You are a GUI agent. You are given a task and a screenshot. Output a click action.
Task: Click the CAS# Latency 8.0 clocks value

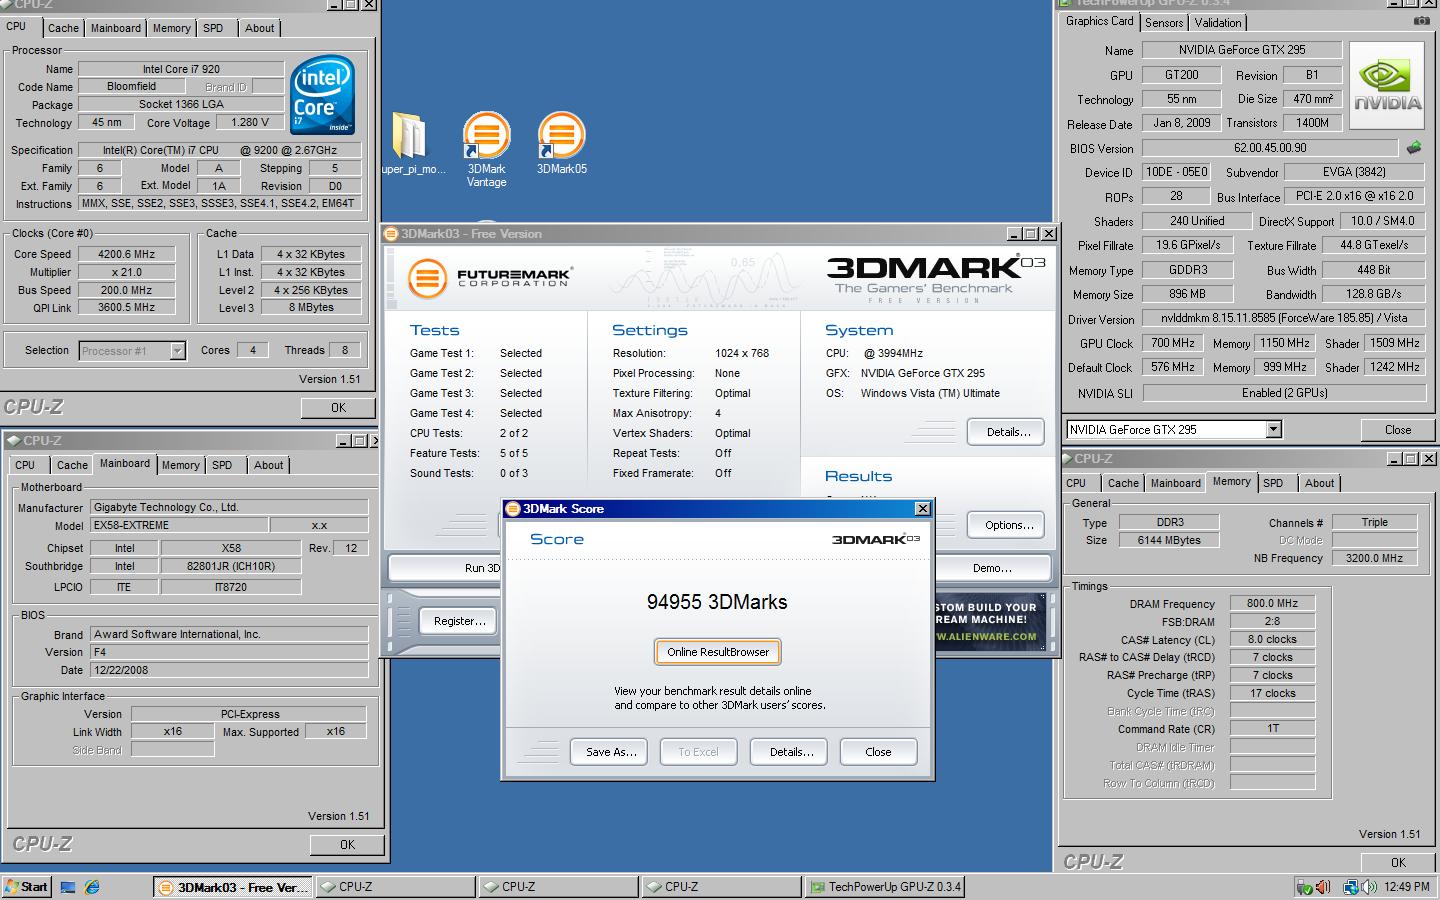(x=1272, y=639)
